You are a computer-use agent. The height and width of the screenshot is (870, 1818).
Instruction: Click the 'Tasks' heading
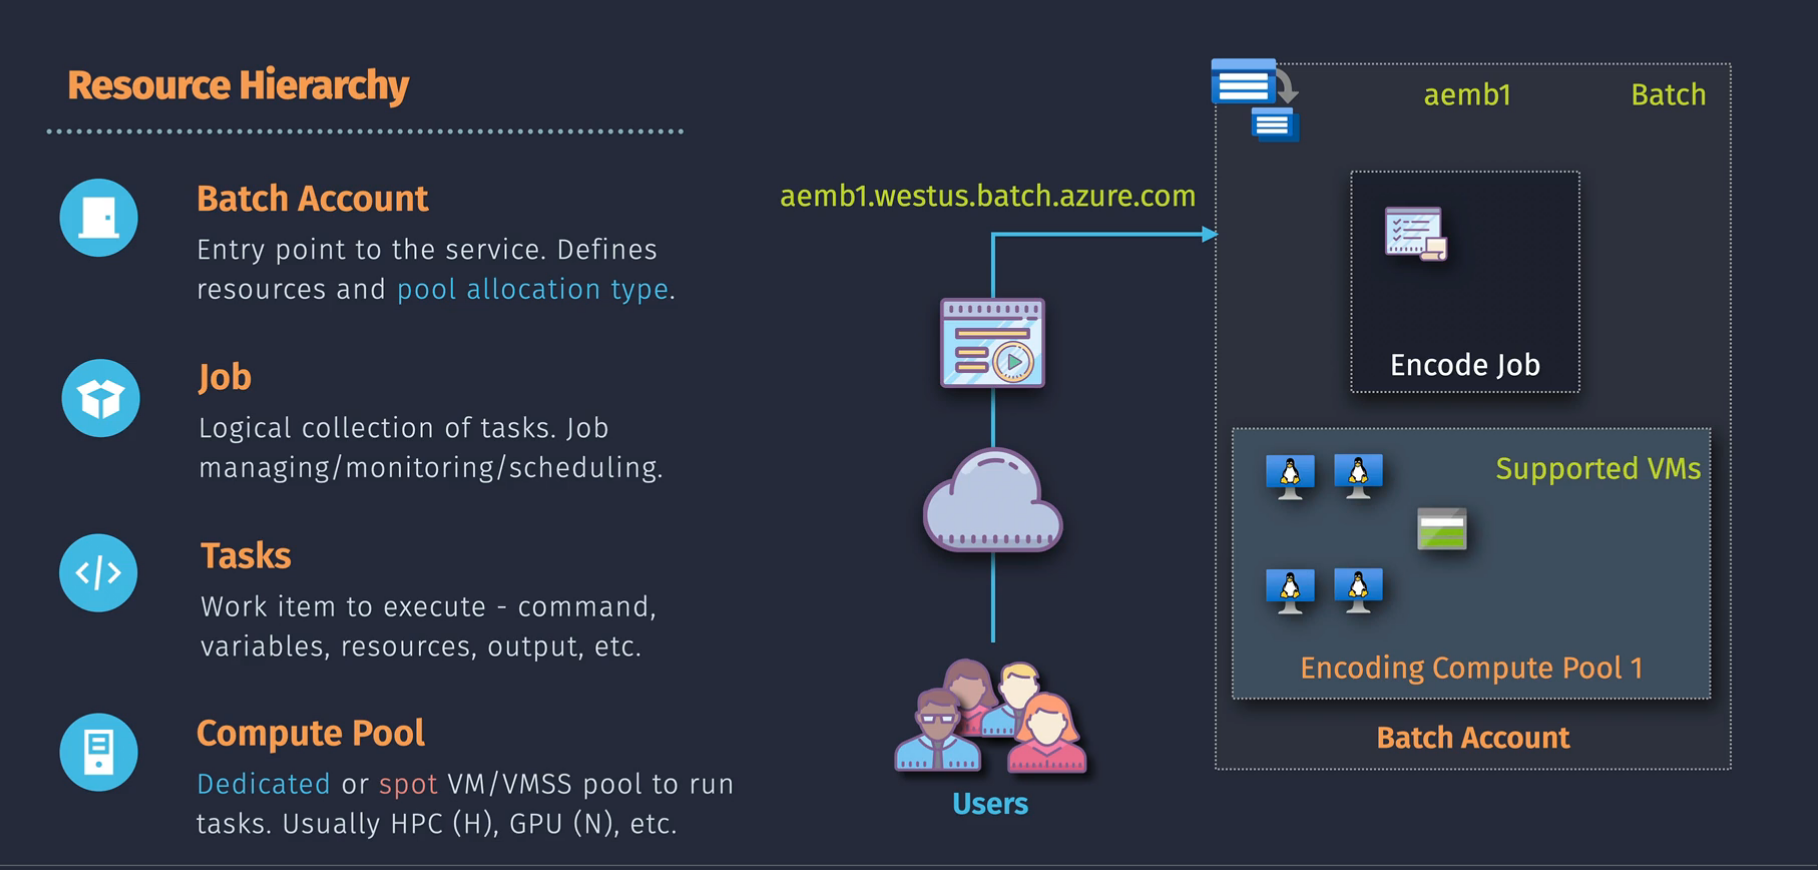(x=246, y=556)
